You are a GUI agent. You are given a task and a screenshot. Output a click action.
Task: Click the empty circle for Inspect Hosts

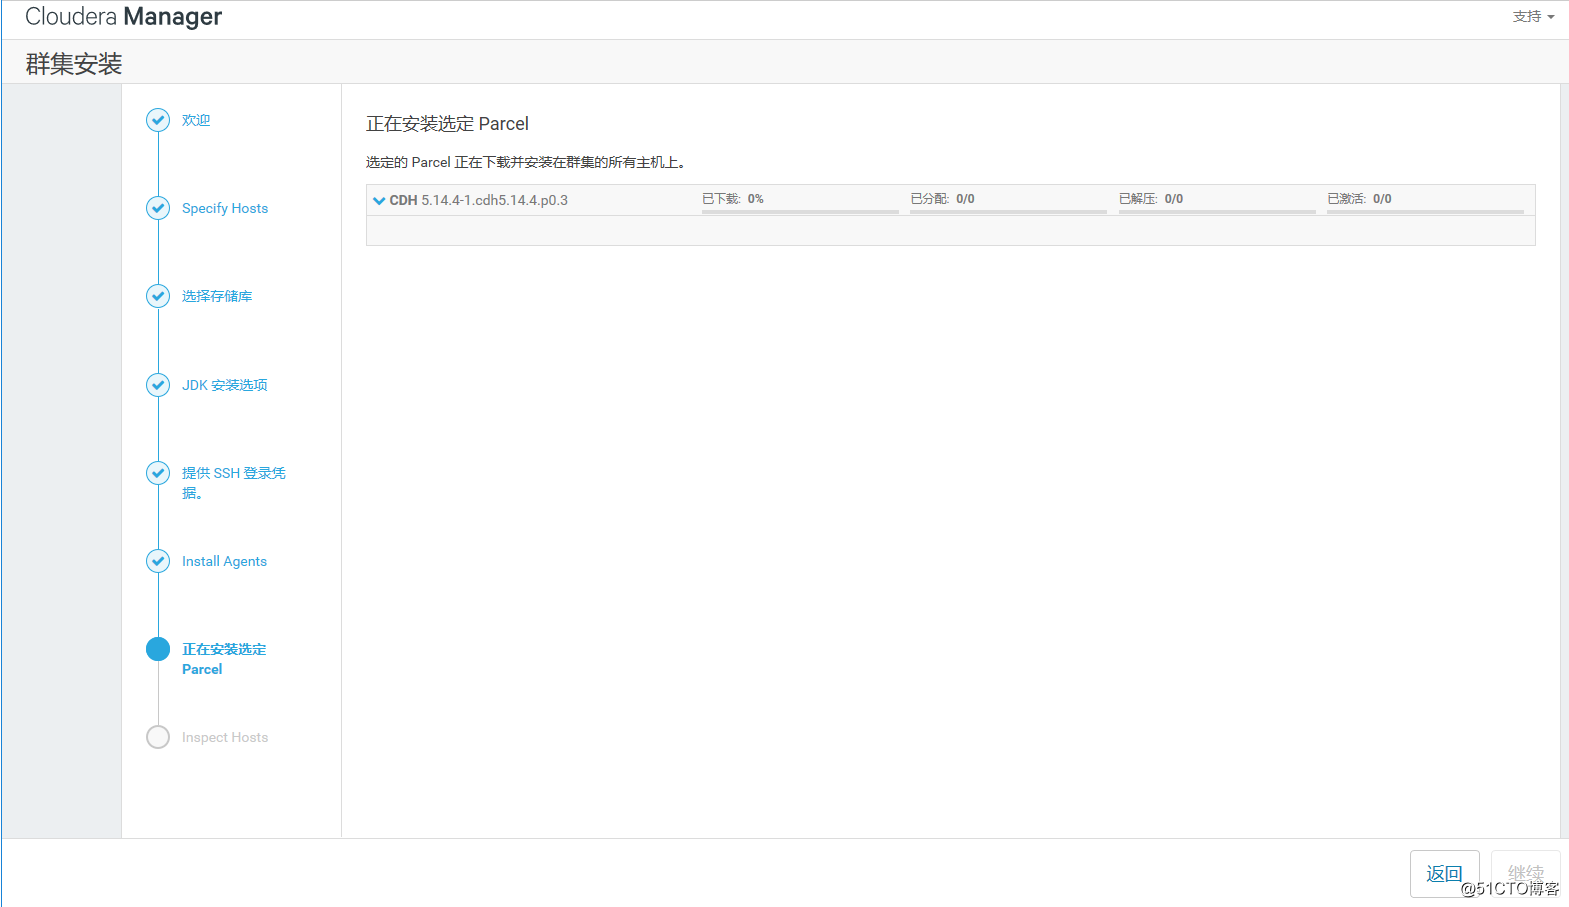click(x=158, y=737)
